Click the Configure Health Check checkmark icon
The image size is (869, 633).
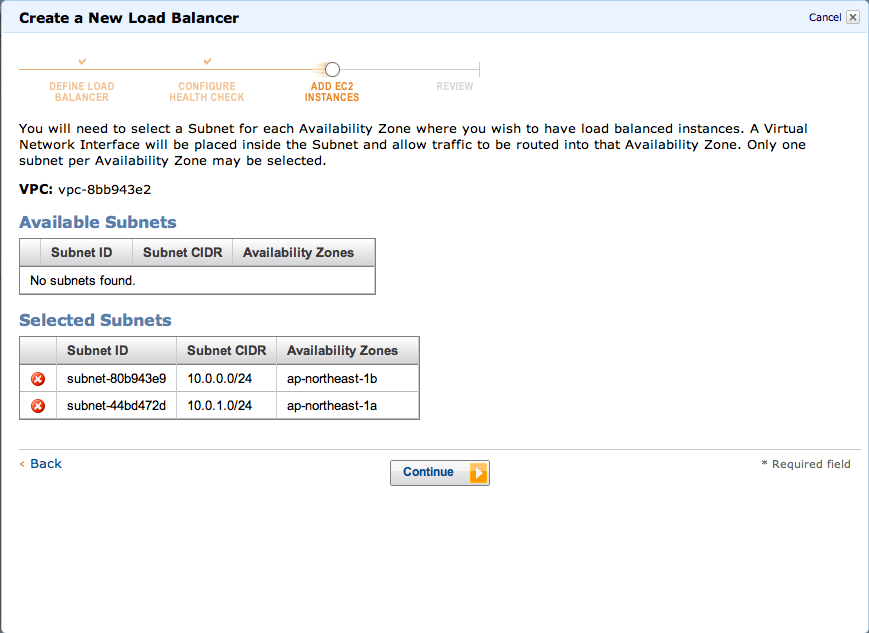206,60
